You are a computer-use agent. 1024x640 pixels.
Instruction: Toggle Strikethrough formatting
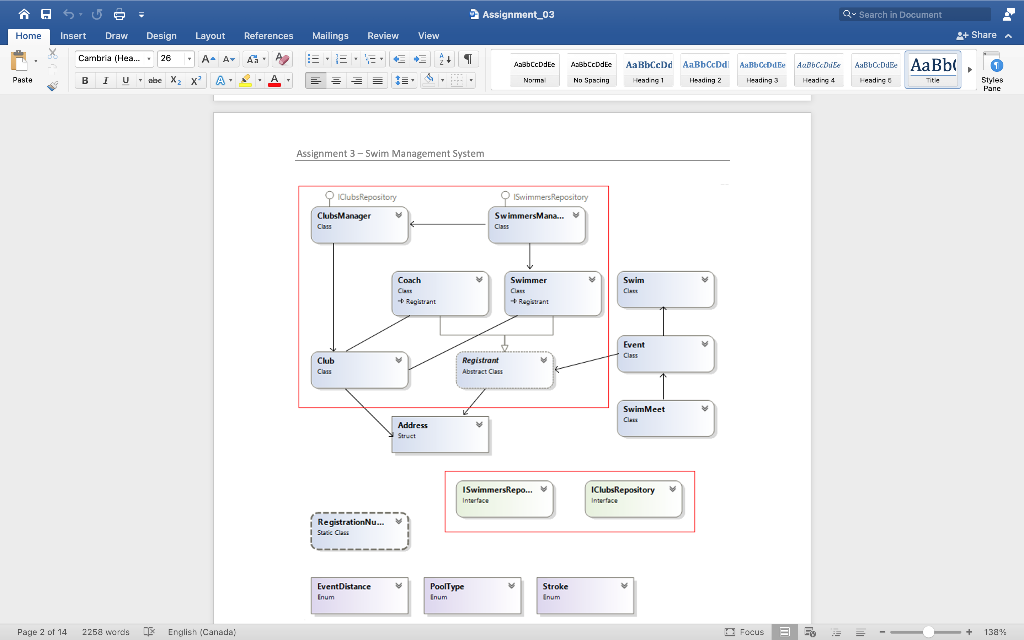(x=155, y=80)
